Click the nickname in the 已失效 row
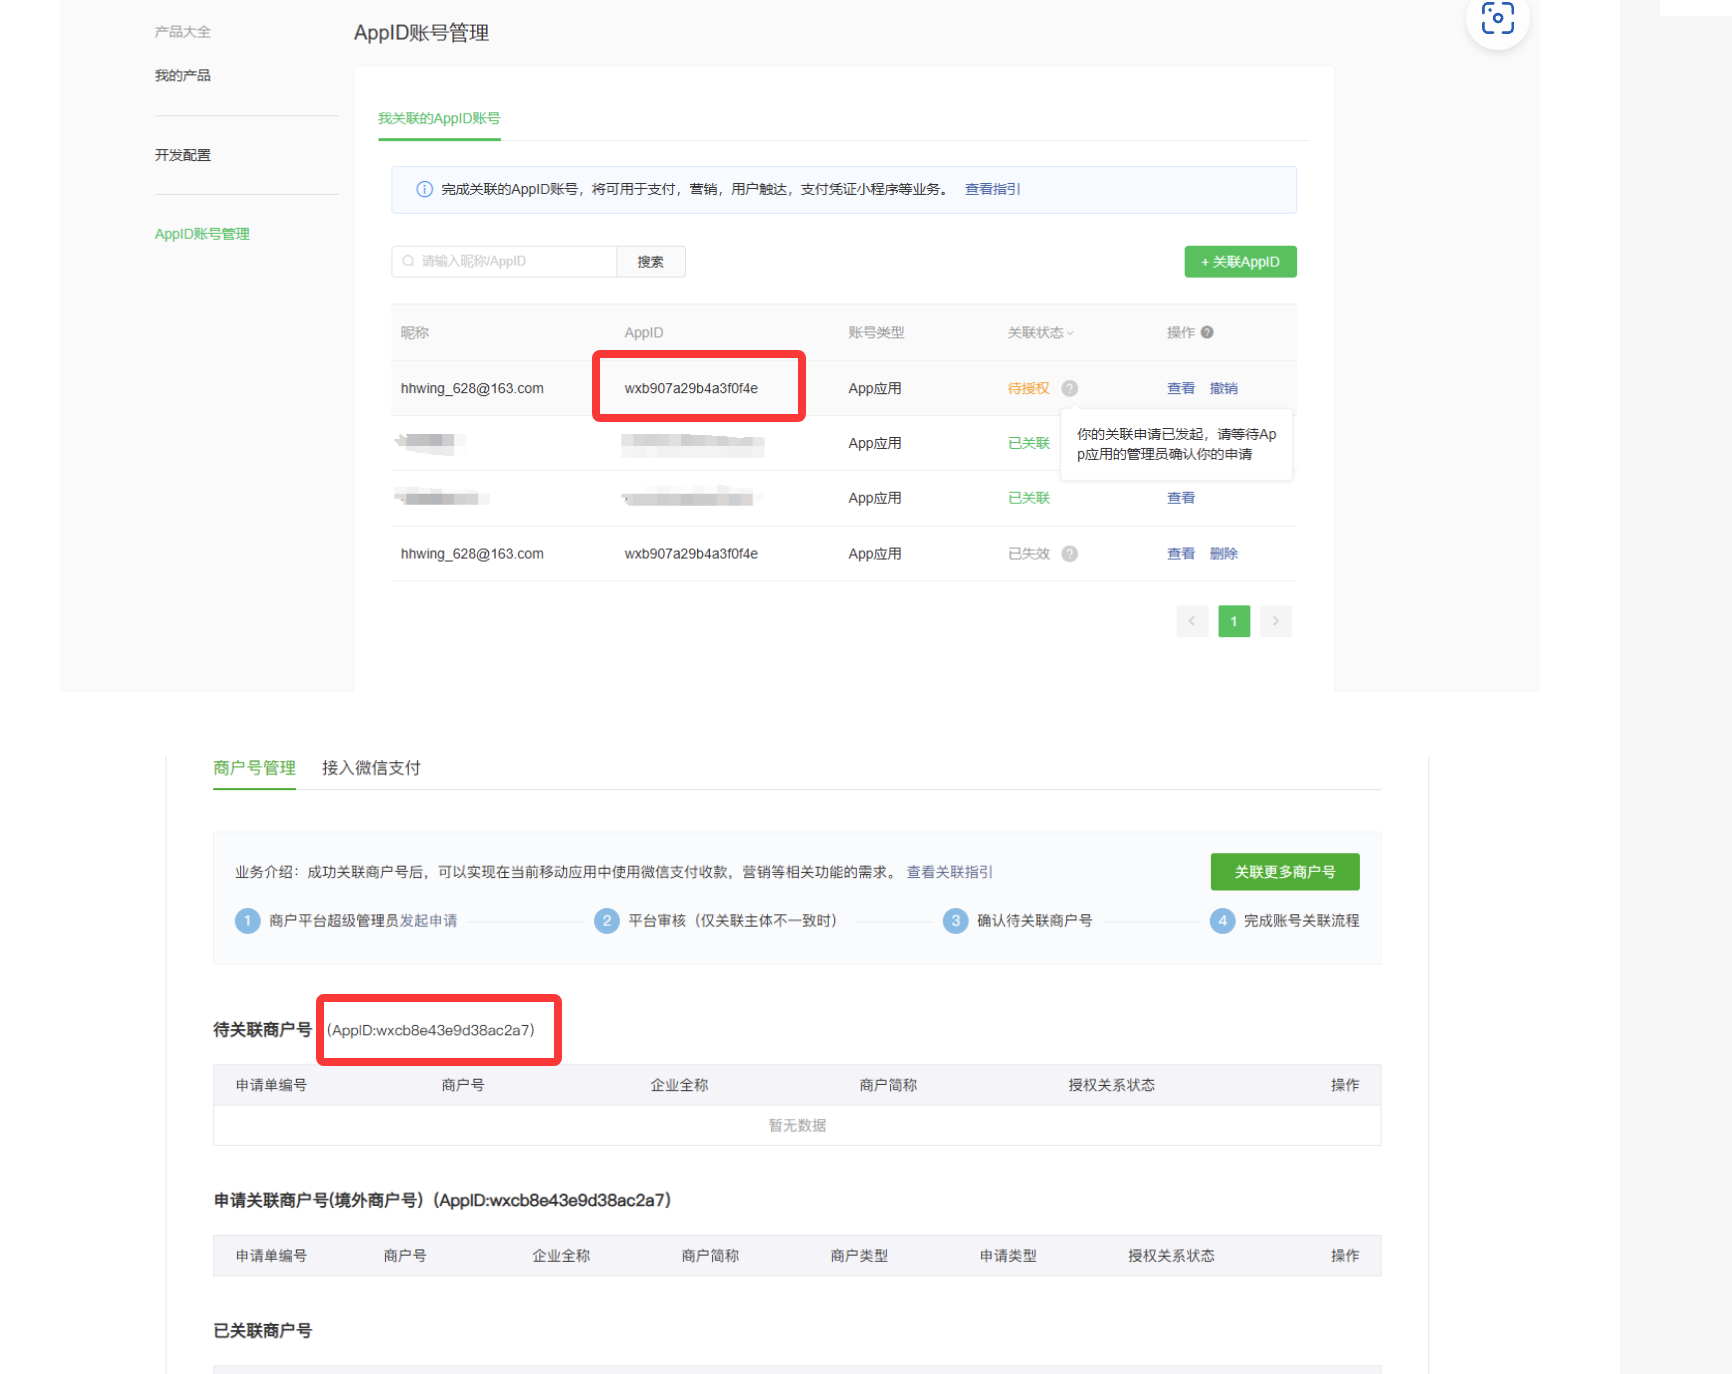1732x1374 pixels. pos(472,554)
